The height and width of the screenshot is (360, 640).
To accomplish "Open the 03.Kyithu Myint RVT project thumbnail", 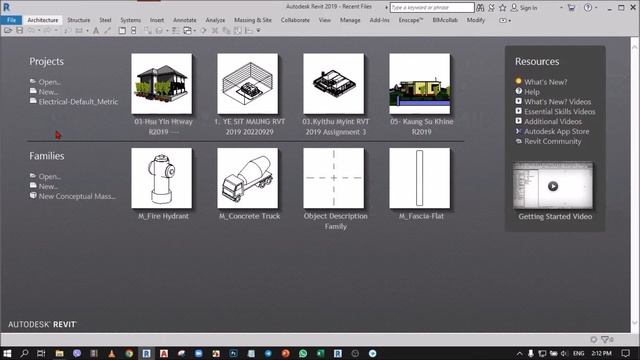I will [x=334, y=84].
